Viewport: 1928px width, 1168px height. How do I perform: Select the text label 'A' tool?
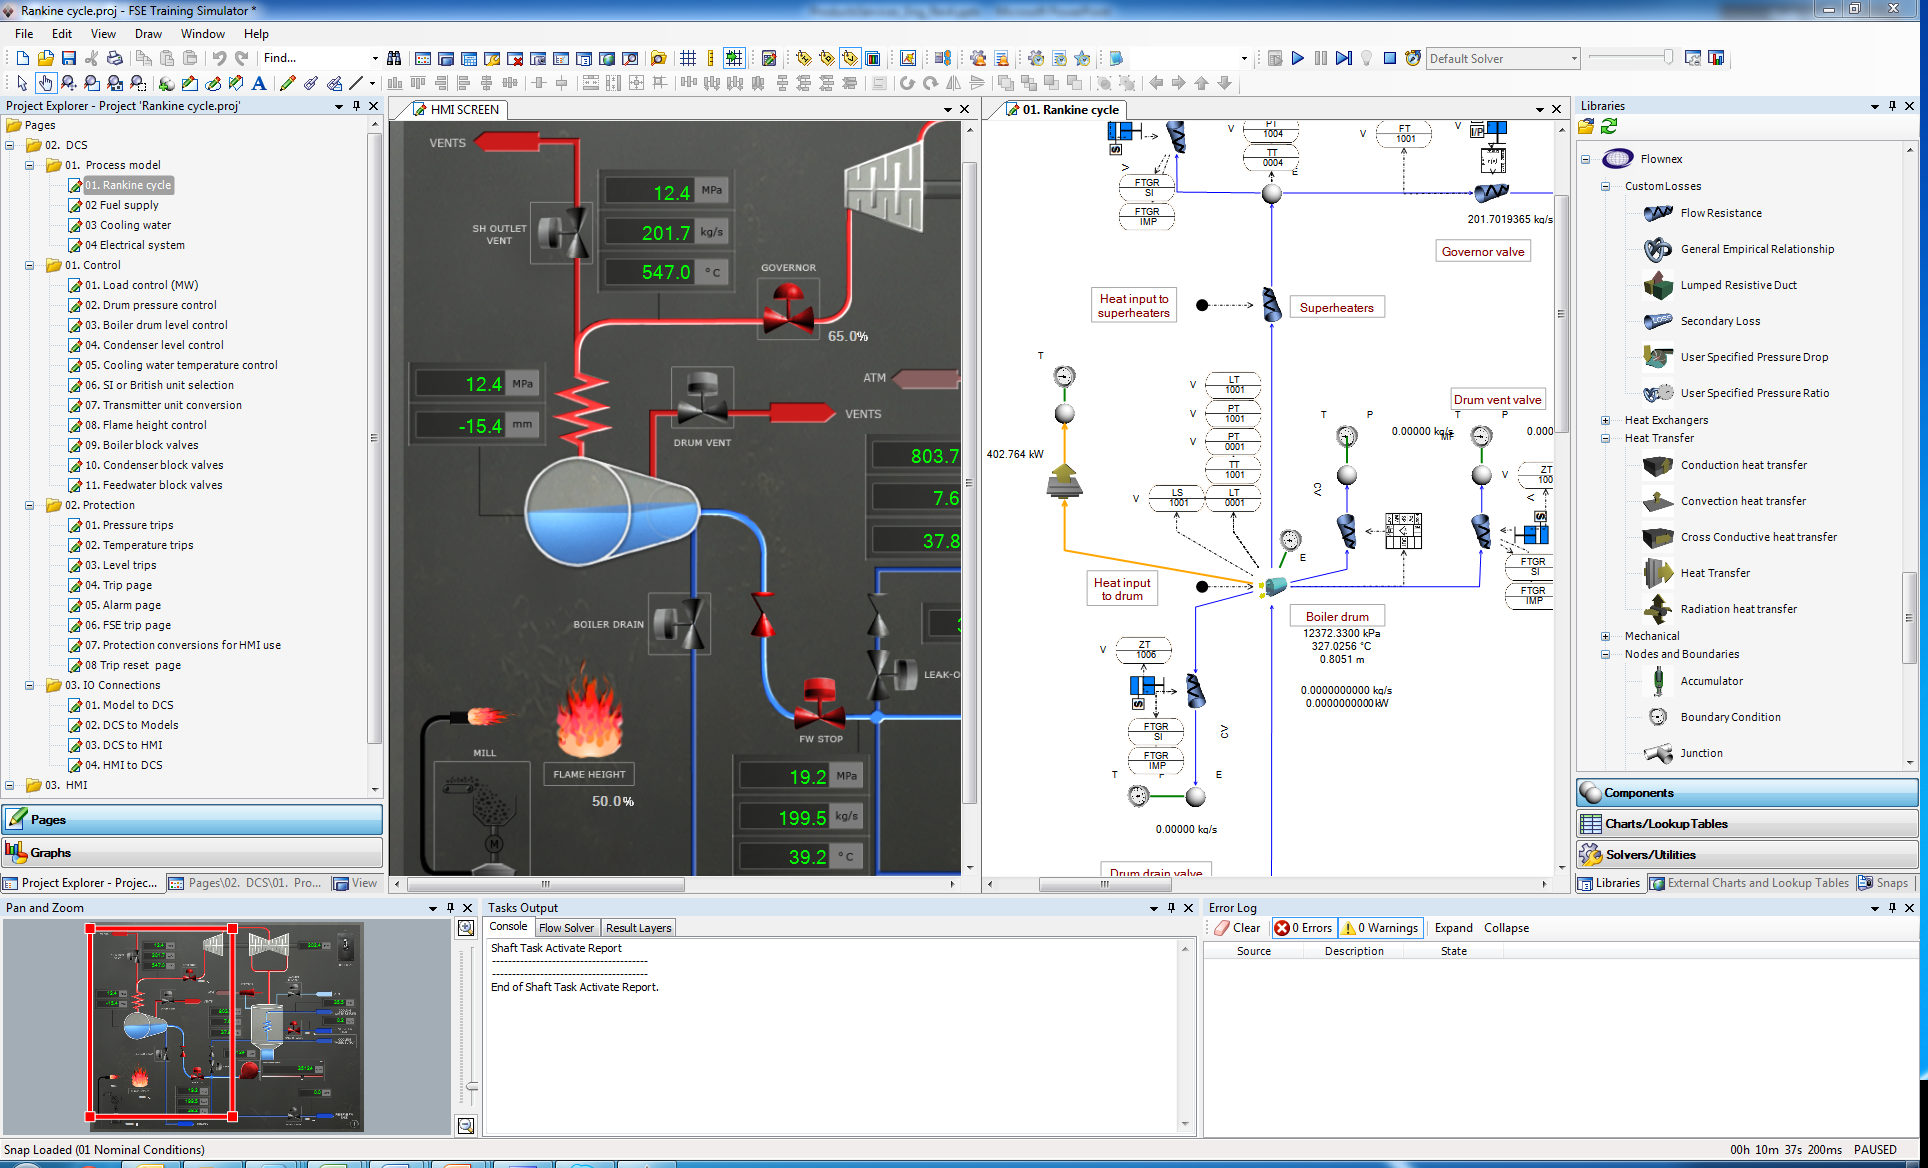click(259, 83)
